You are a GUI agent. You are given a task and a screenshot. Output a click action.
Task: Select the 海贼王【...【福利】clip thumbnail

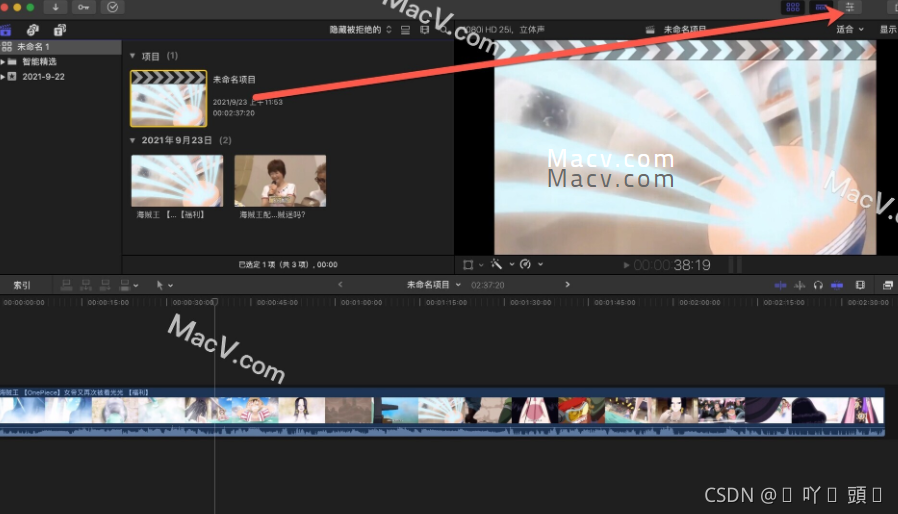(x=177, y=181)
